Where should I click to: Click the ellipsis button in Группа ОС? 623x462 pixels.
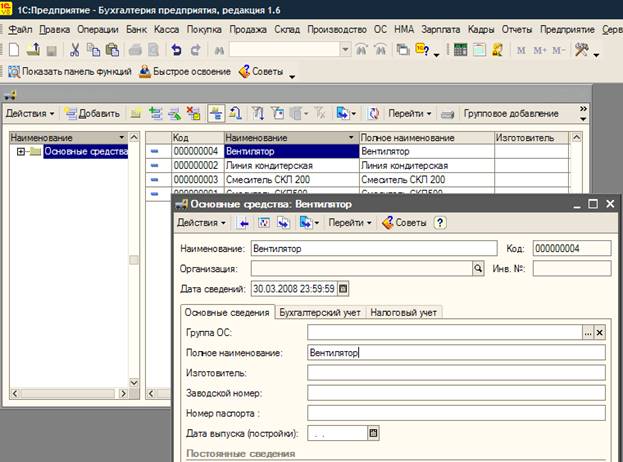tap(586, 332)
